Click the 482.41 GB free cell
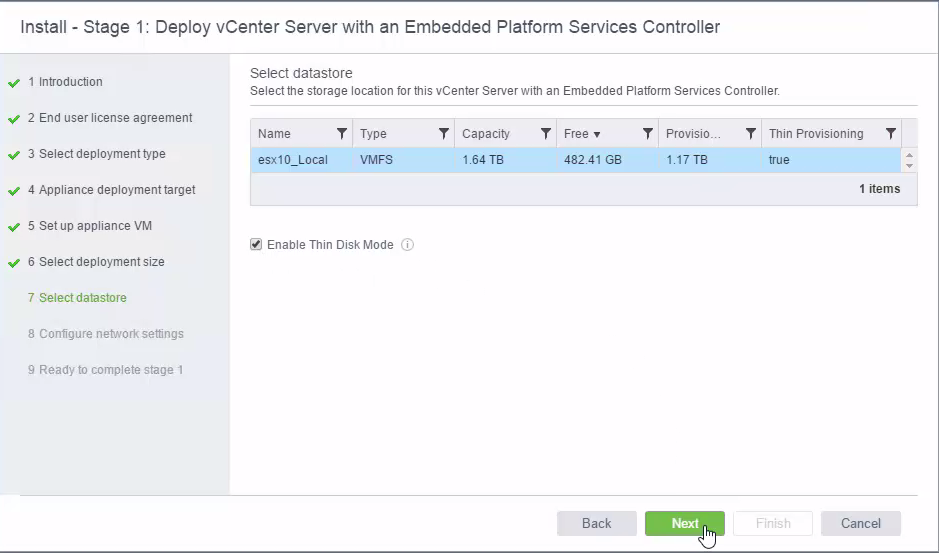 coord(607,160)
